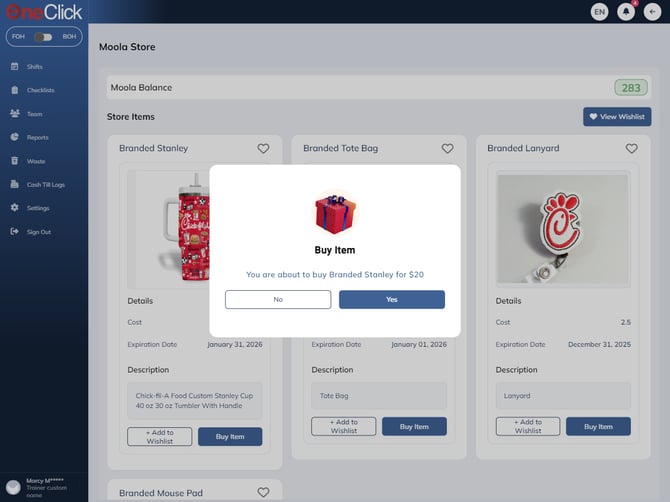Favorite Branded Stanley with heart icon
670x502 pixels.
[263, 148]
